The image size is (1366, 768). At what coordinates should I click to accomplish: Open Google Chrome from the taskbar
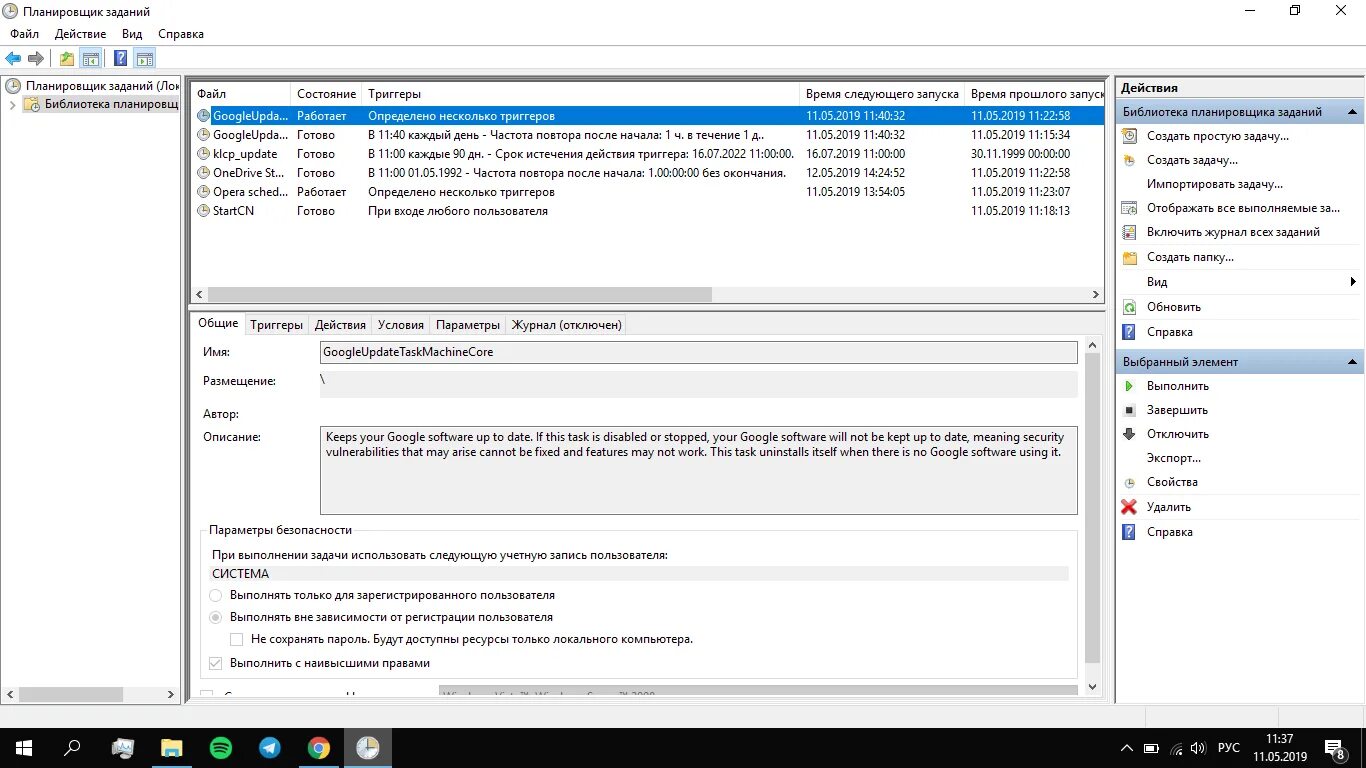319,748
